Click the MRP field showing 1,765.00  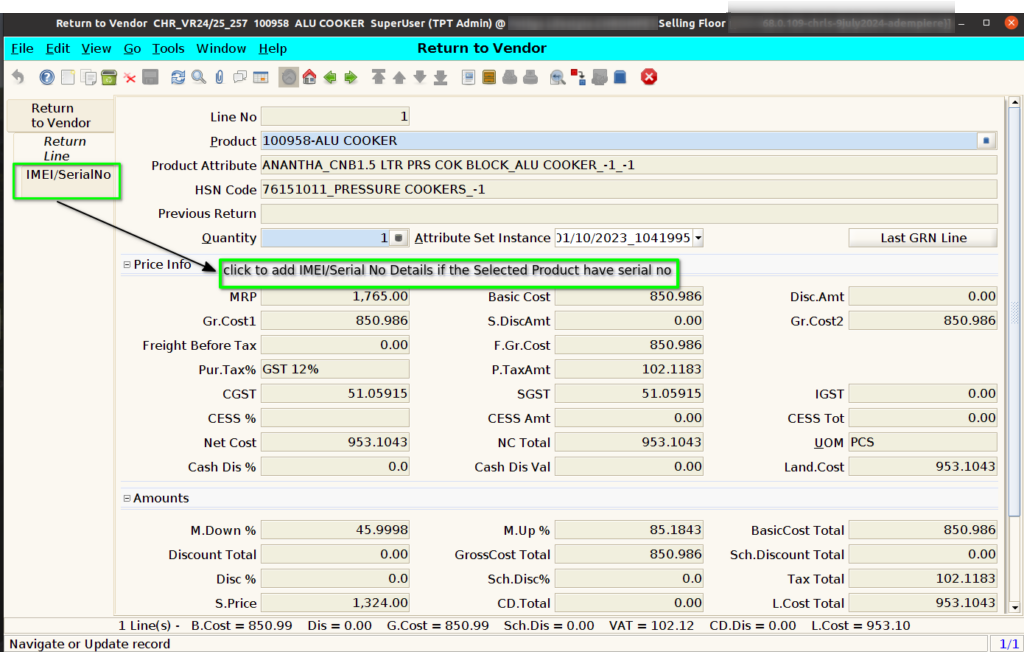[x=335, y=297]
